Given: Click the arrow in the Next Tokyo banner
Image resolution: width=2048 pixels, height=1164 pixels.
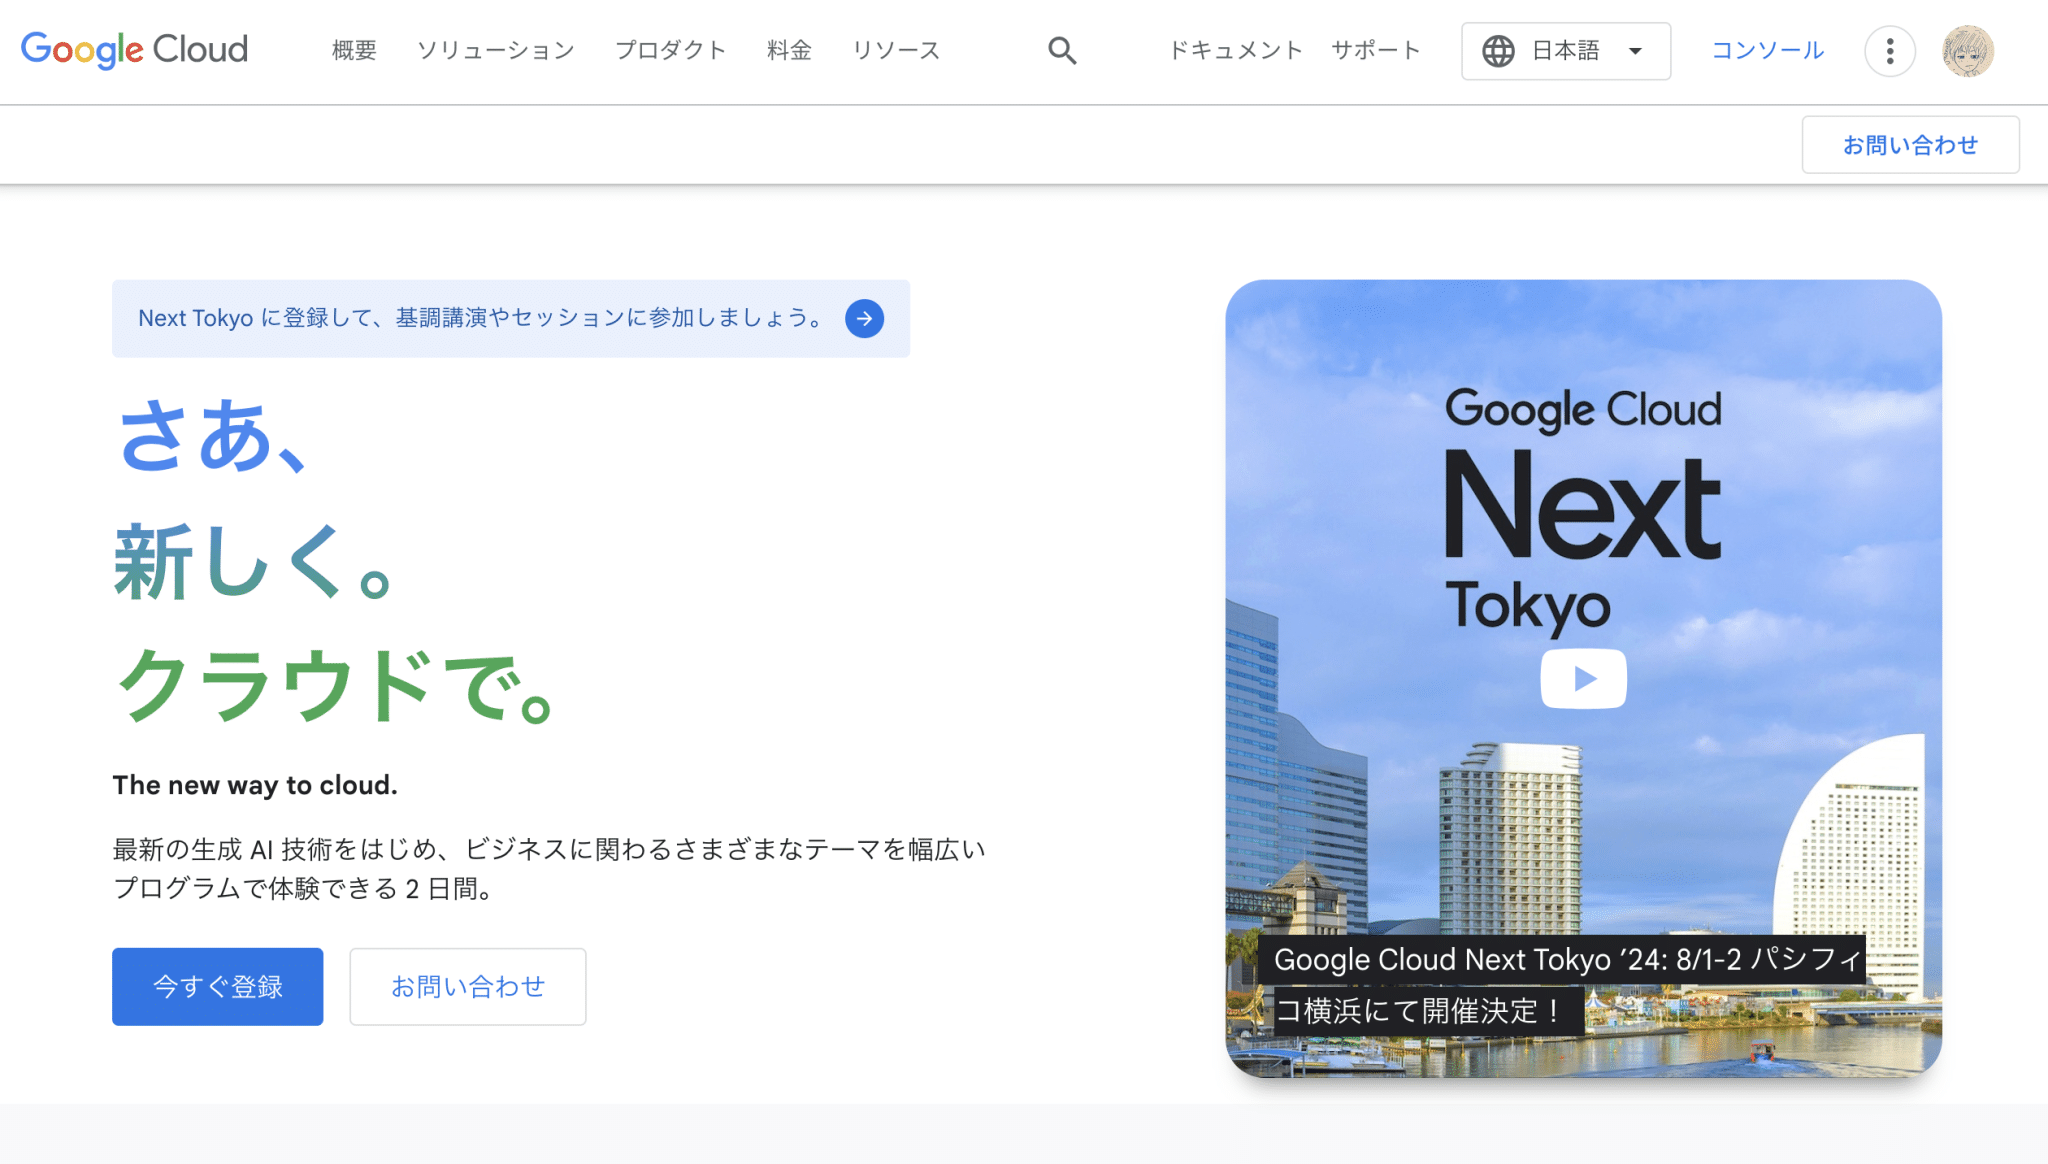Looking at the screenshot, I should point(863,318).
